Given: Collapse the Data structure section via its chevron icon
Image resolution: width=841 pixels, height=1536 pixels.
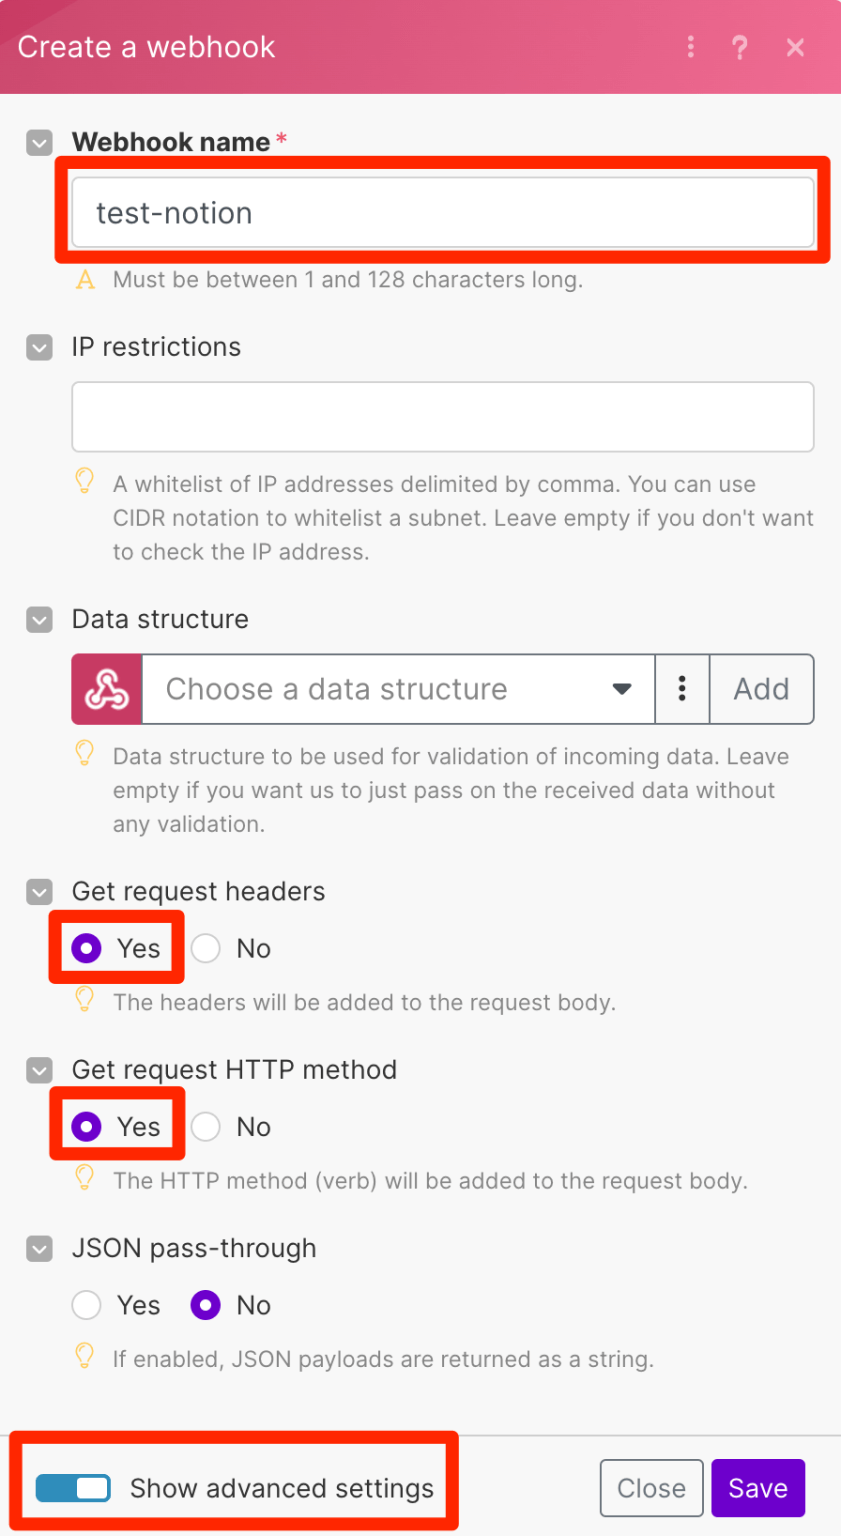Looking at the screenshot, I should [38, 620].
